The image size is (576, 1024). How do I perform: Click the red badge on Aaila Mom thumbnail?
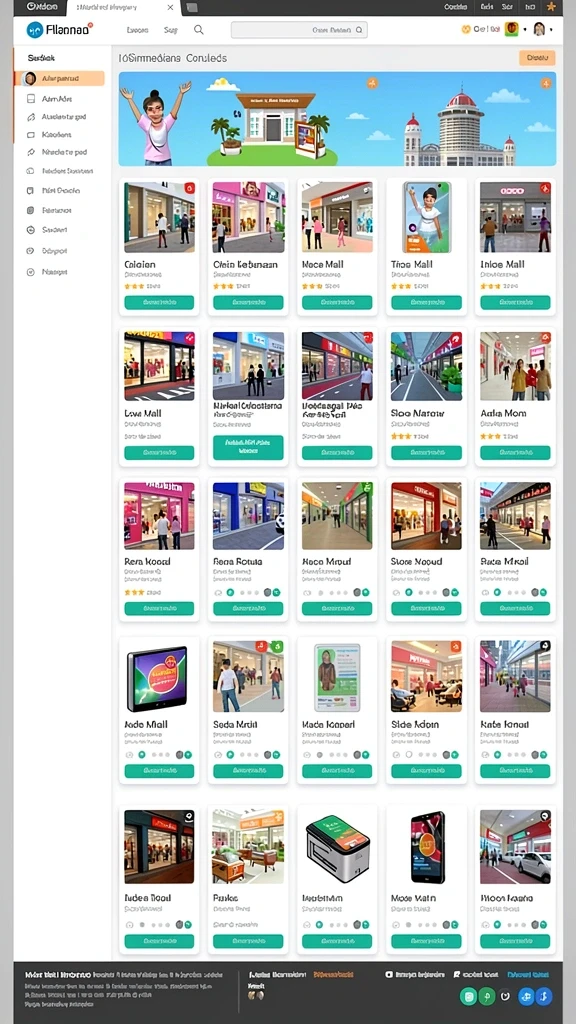545,338
